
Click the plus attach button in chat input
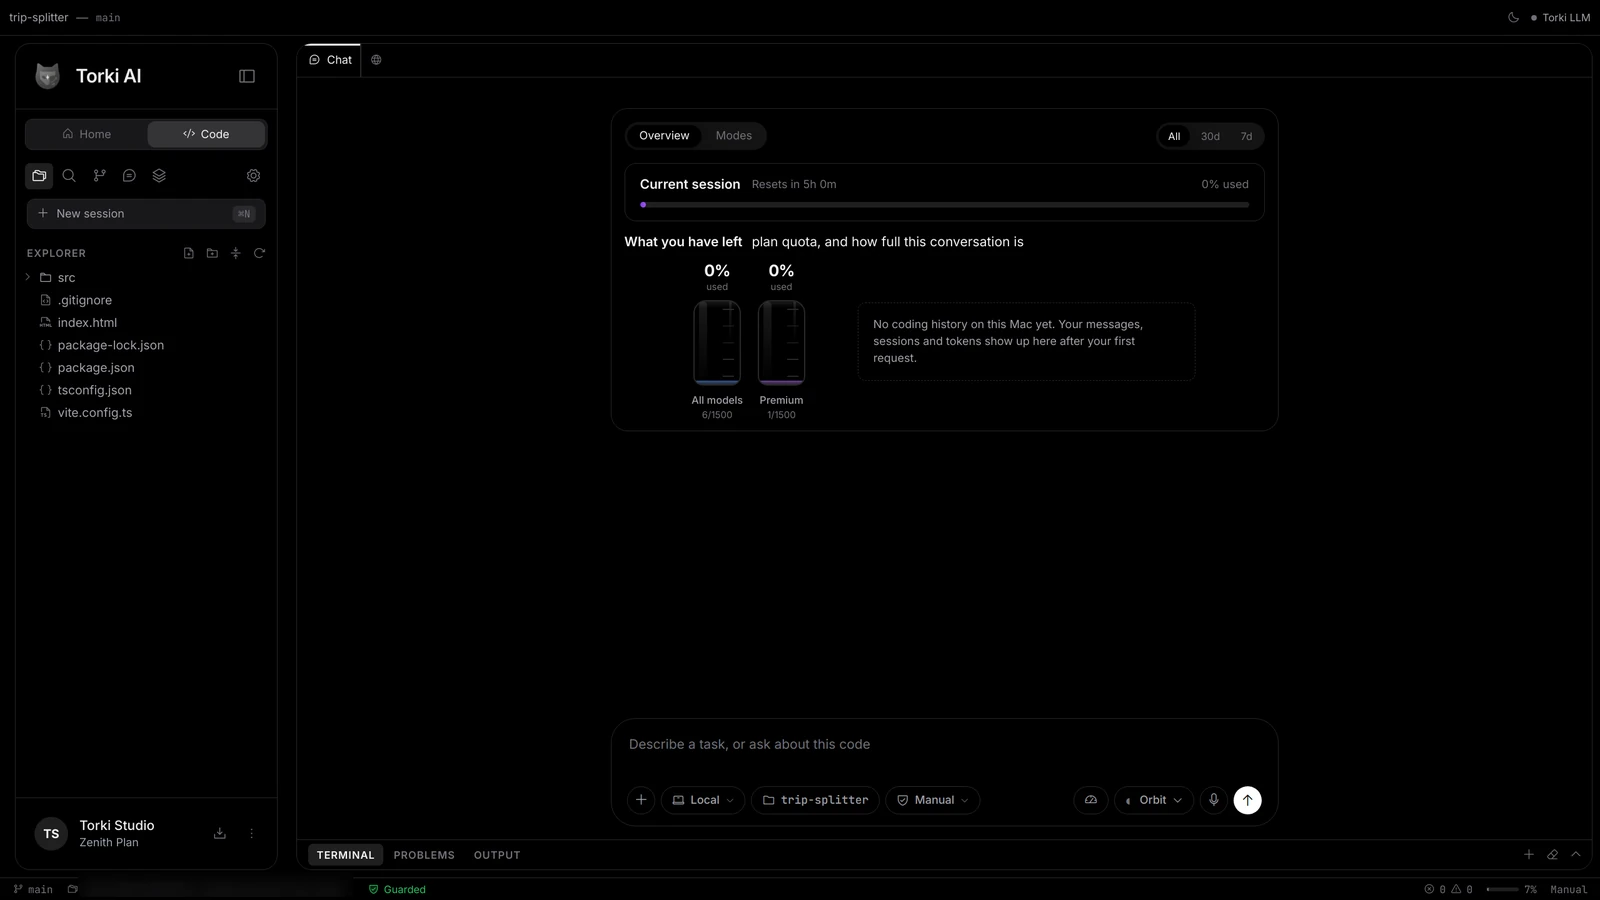pyautogui.click(x=641, y=800)
